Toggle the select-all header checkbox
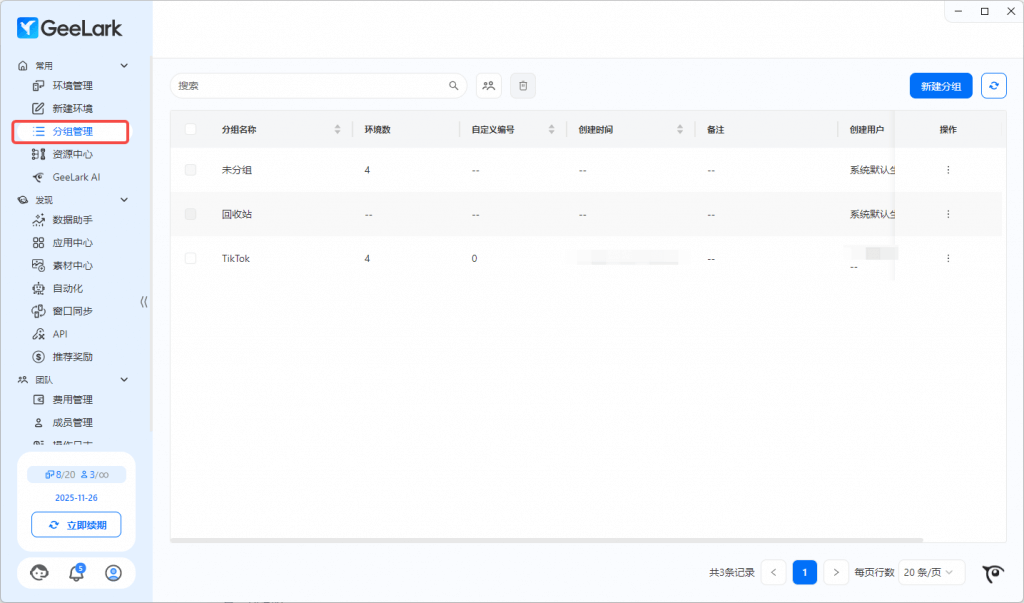Viewport: 1024px width, 603px height. pos(191,129)
